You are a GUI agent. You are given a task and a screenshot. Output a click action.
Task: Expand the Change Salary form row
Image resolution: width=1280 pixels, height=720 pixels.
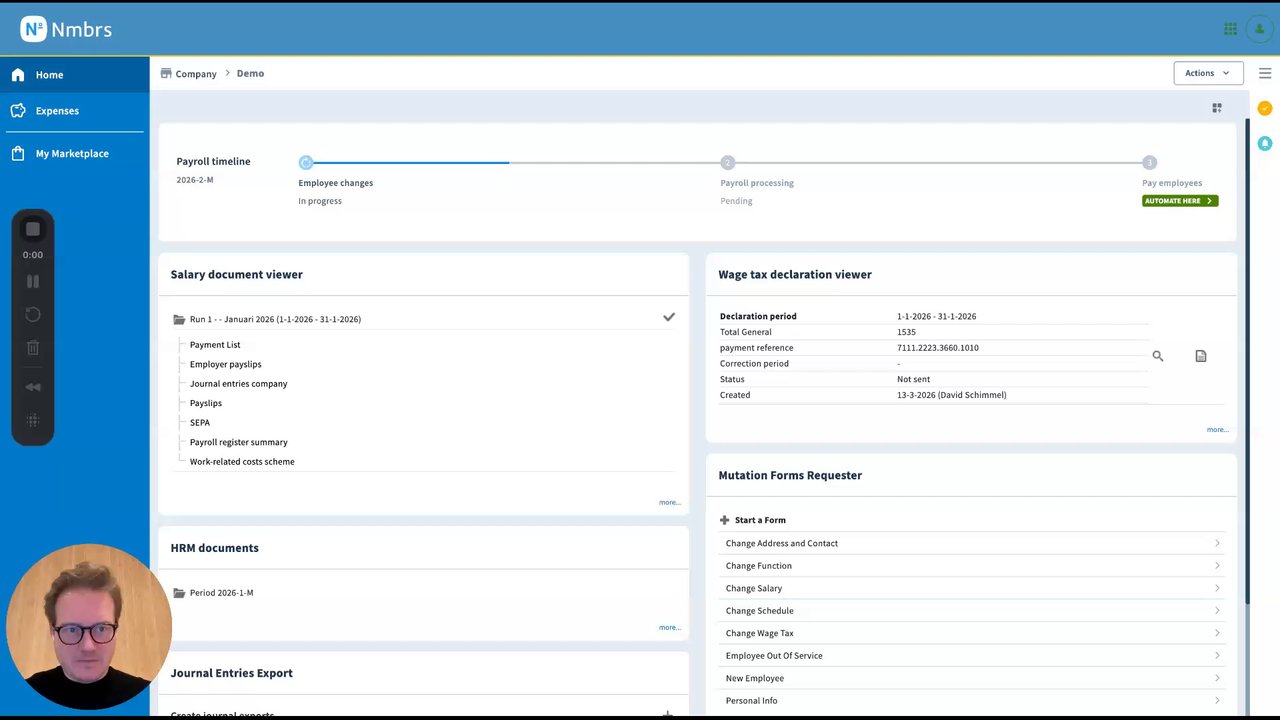972,588
